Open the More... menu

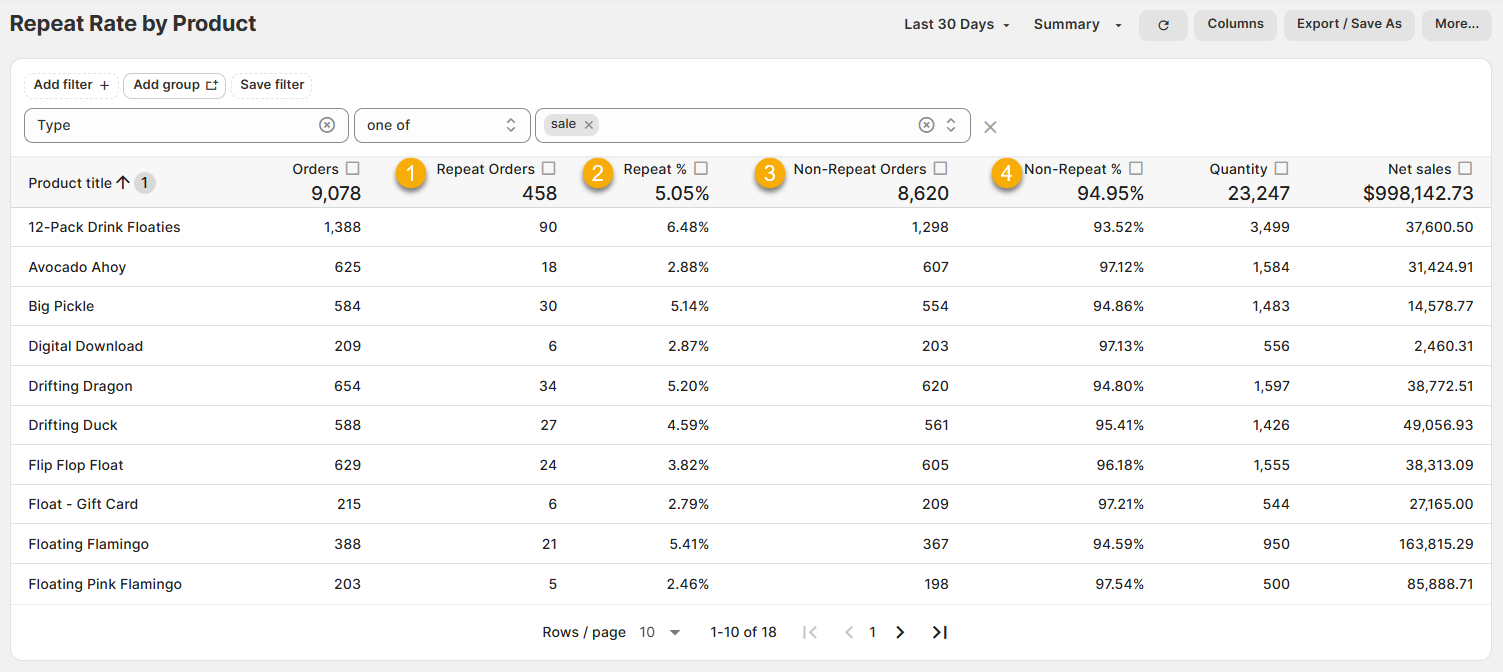[x=1456, y=25]
